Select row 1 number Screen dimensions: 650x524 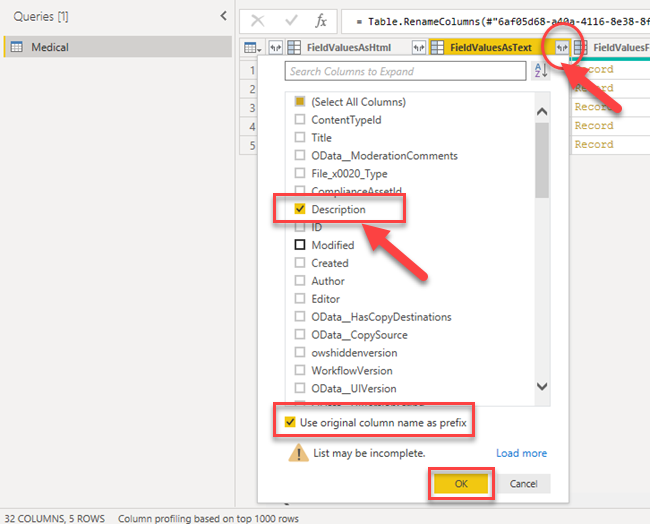click(252, 70)
